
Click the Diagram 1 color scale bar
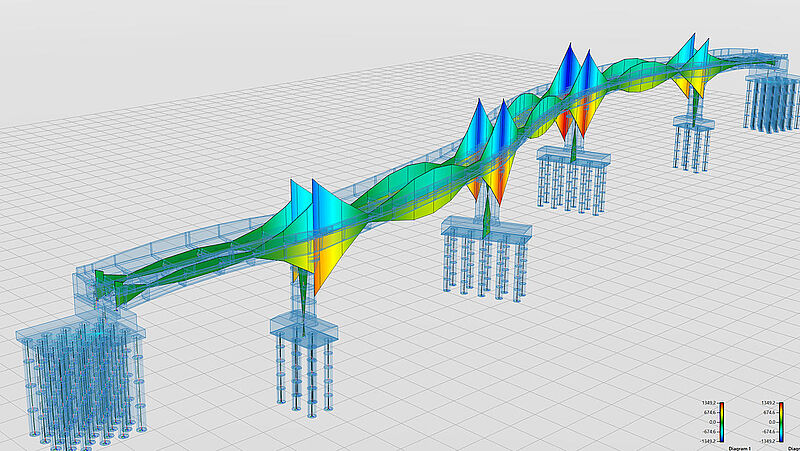722,422
